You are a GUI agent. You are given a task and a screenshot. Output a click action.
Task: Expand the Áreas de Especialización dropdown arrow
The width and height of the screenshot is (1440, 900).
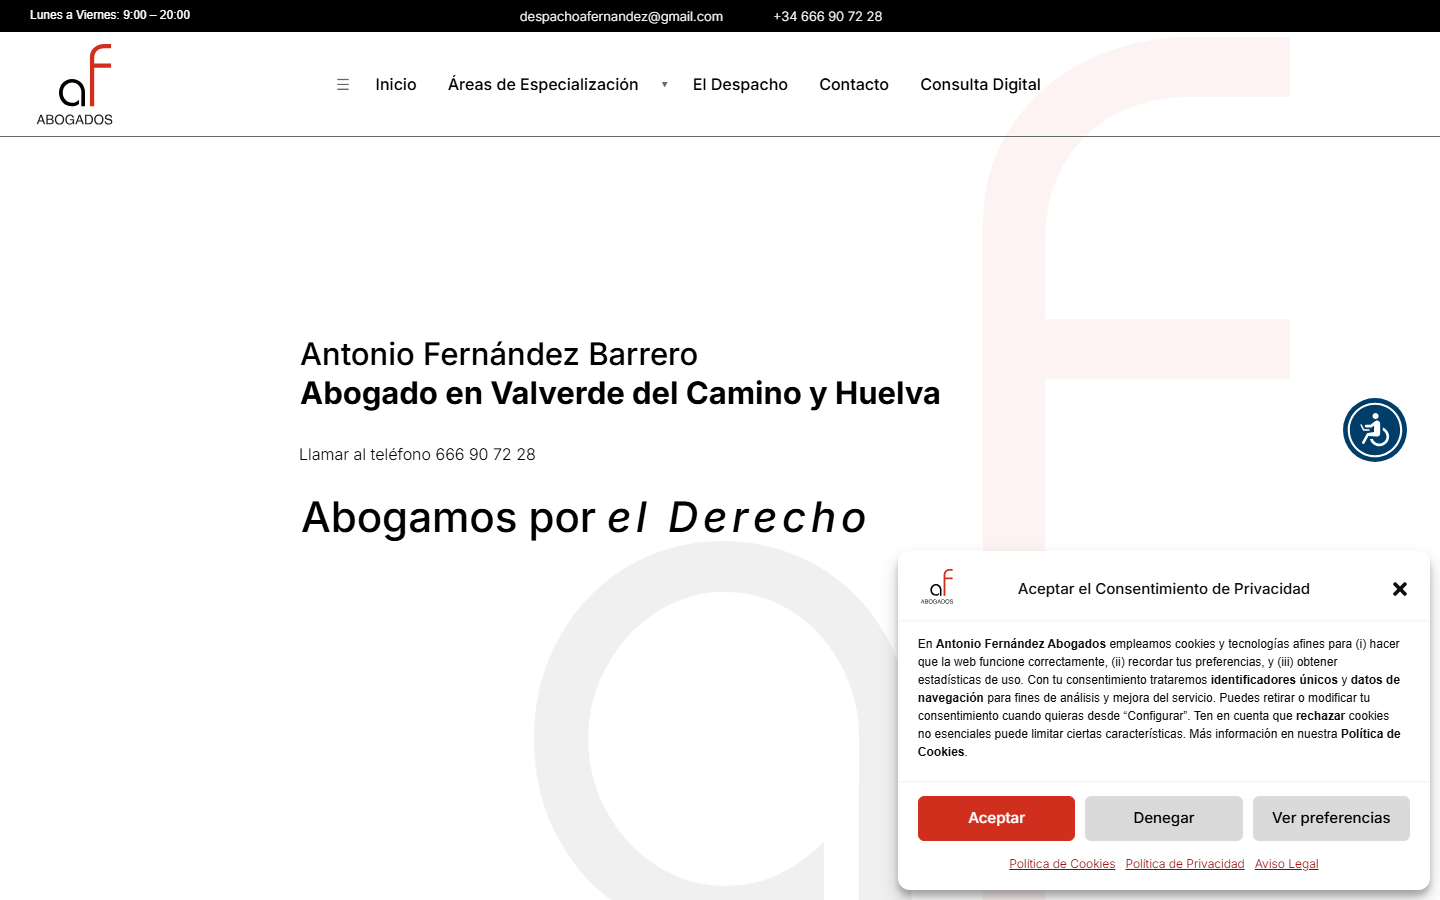pyautogui.click(x=664, y=85)
